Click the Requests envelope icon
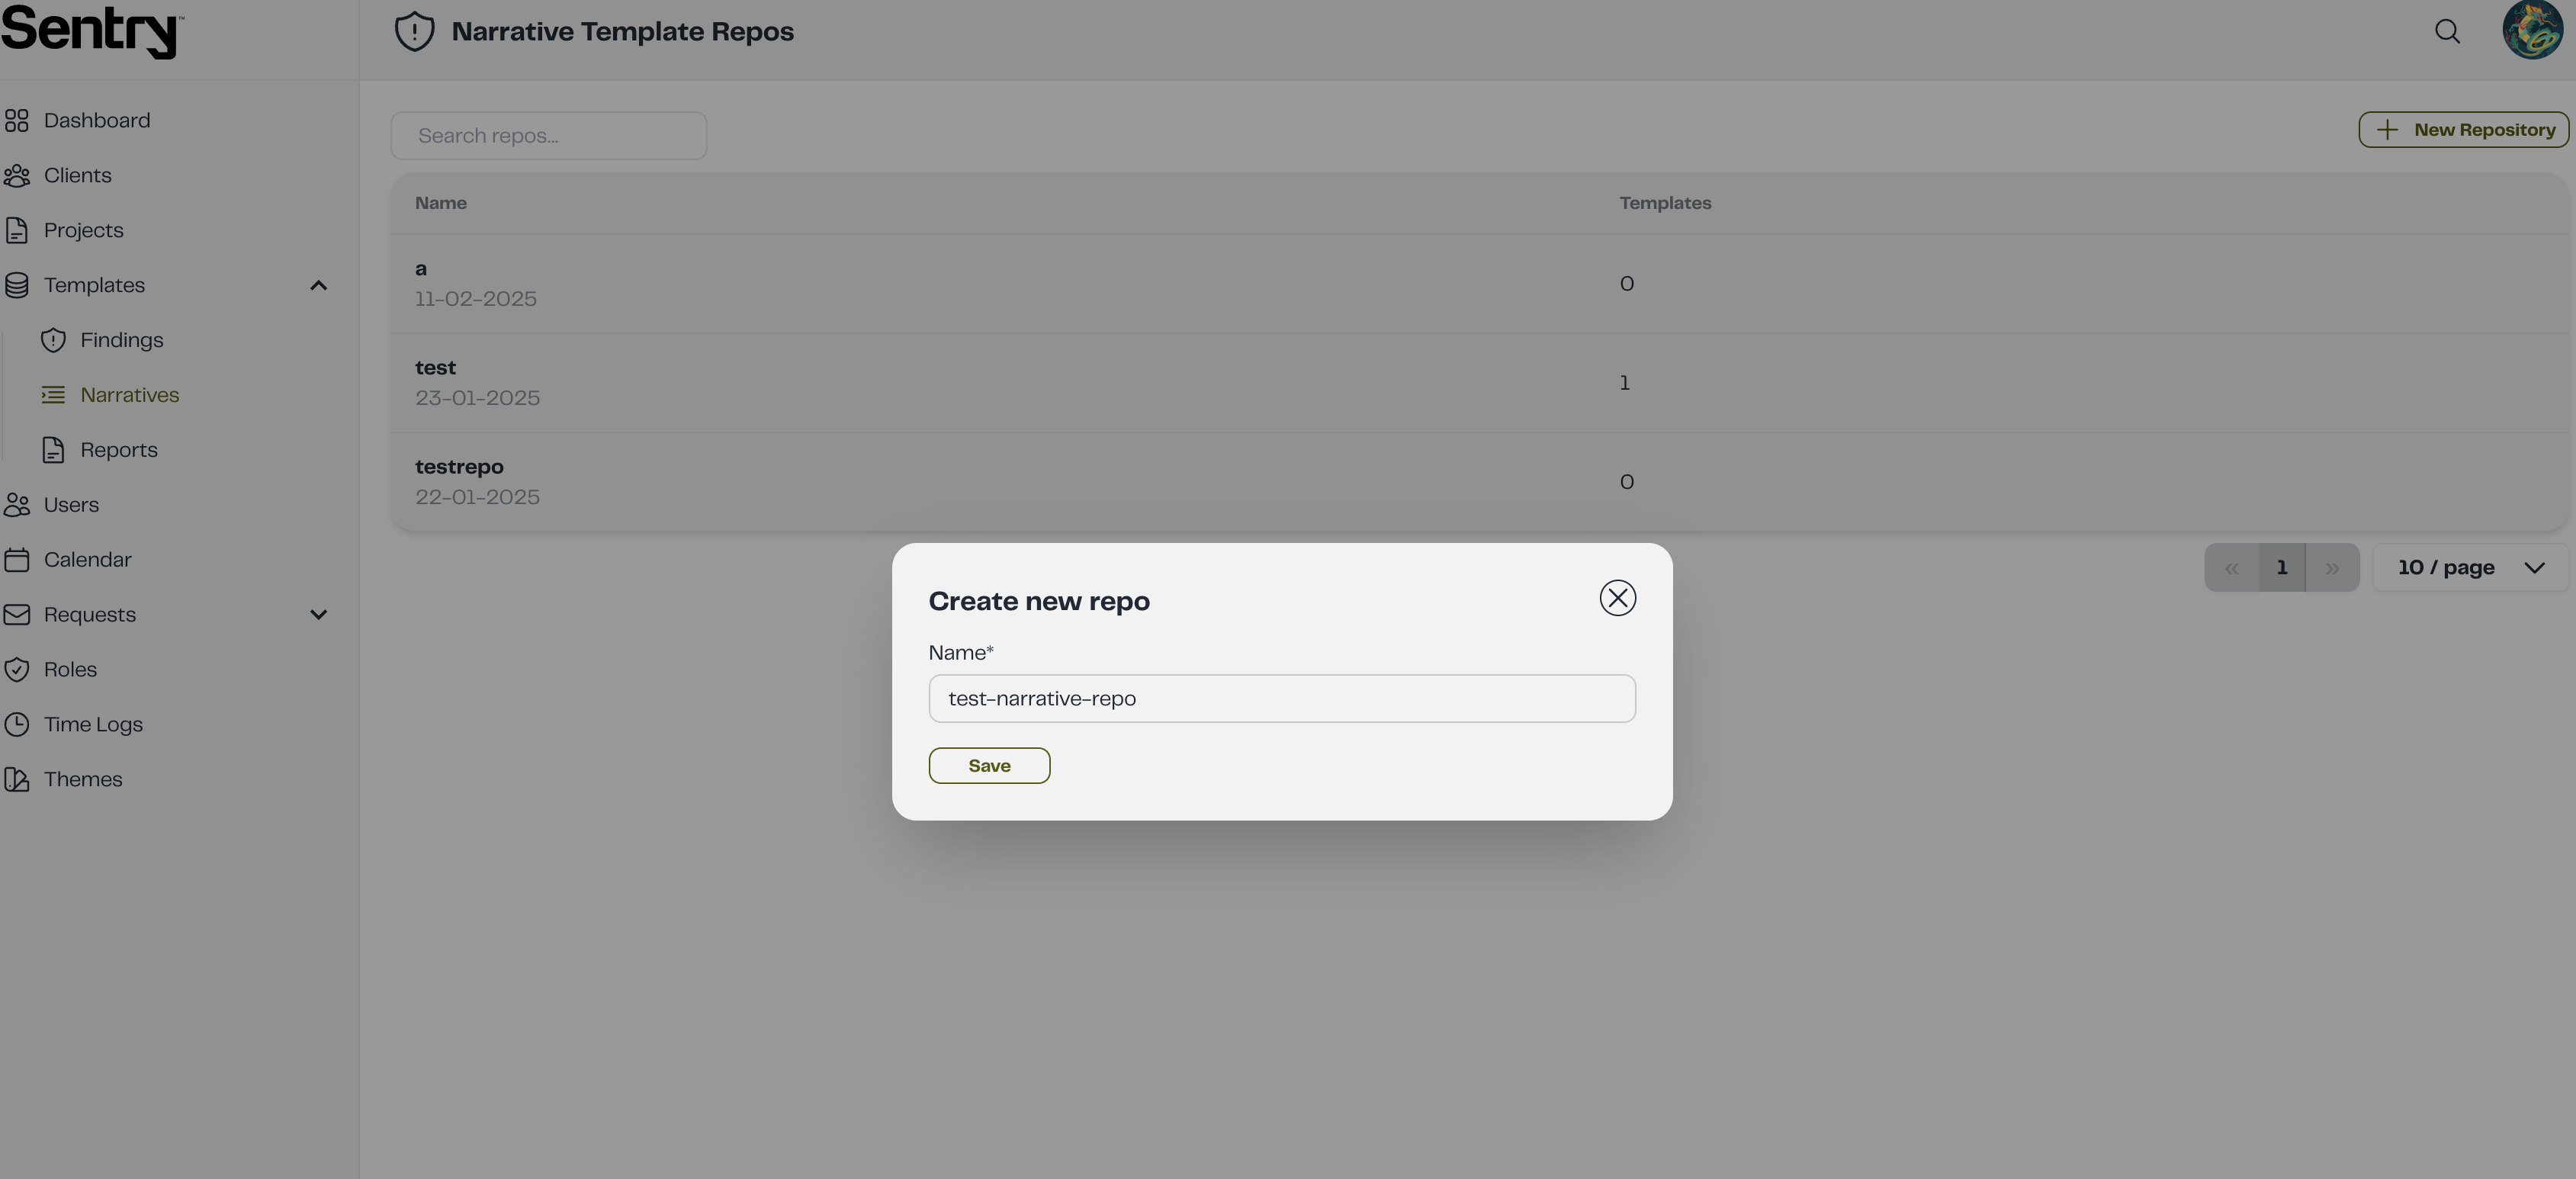The width and height of the screenshot is (2576, 1179). tap(16, 615)
